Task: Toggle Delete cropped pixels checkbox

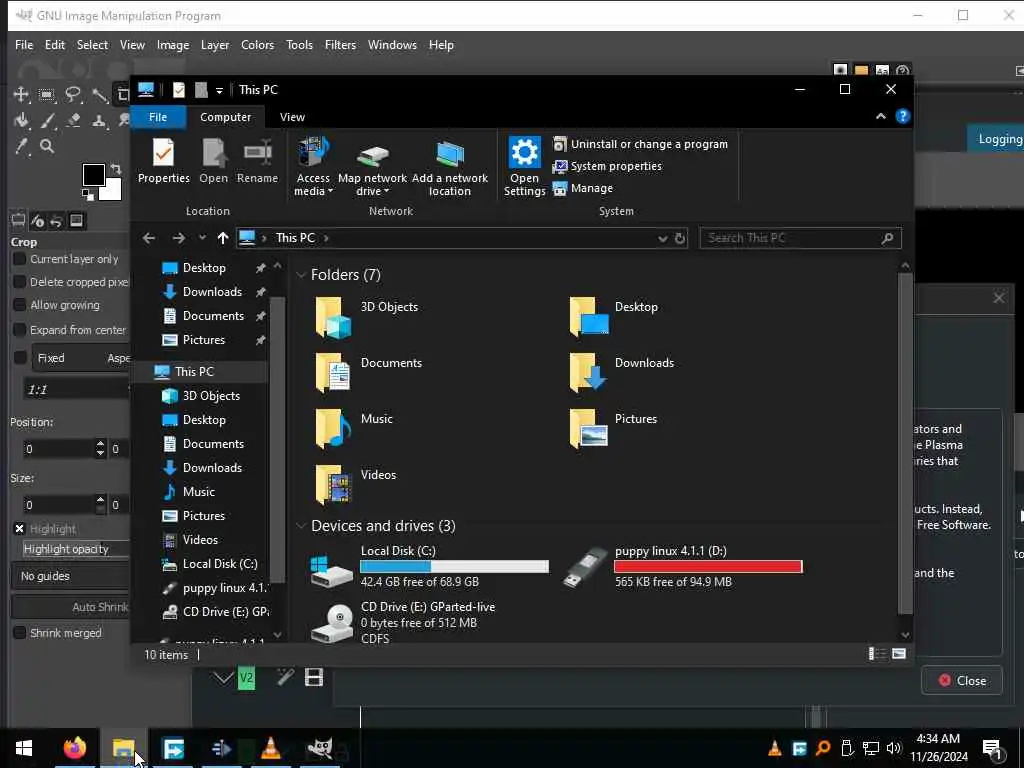Action: (x=20, y=282)
